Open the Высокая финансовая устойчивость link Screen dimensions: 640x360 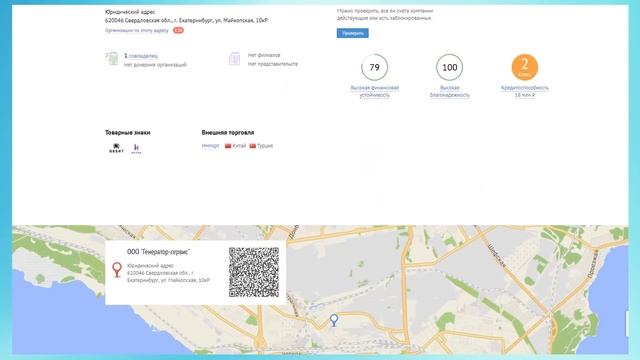[374, 91]
